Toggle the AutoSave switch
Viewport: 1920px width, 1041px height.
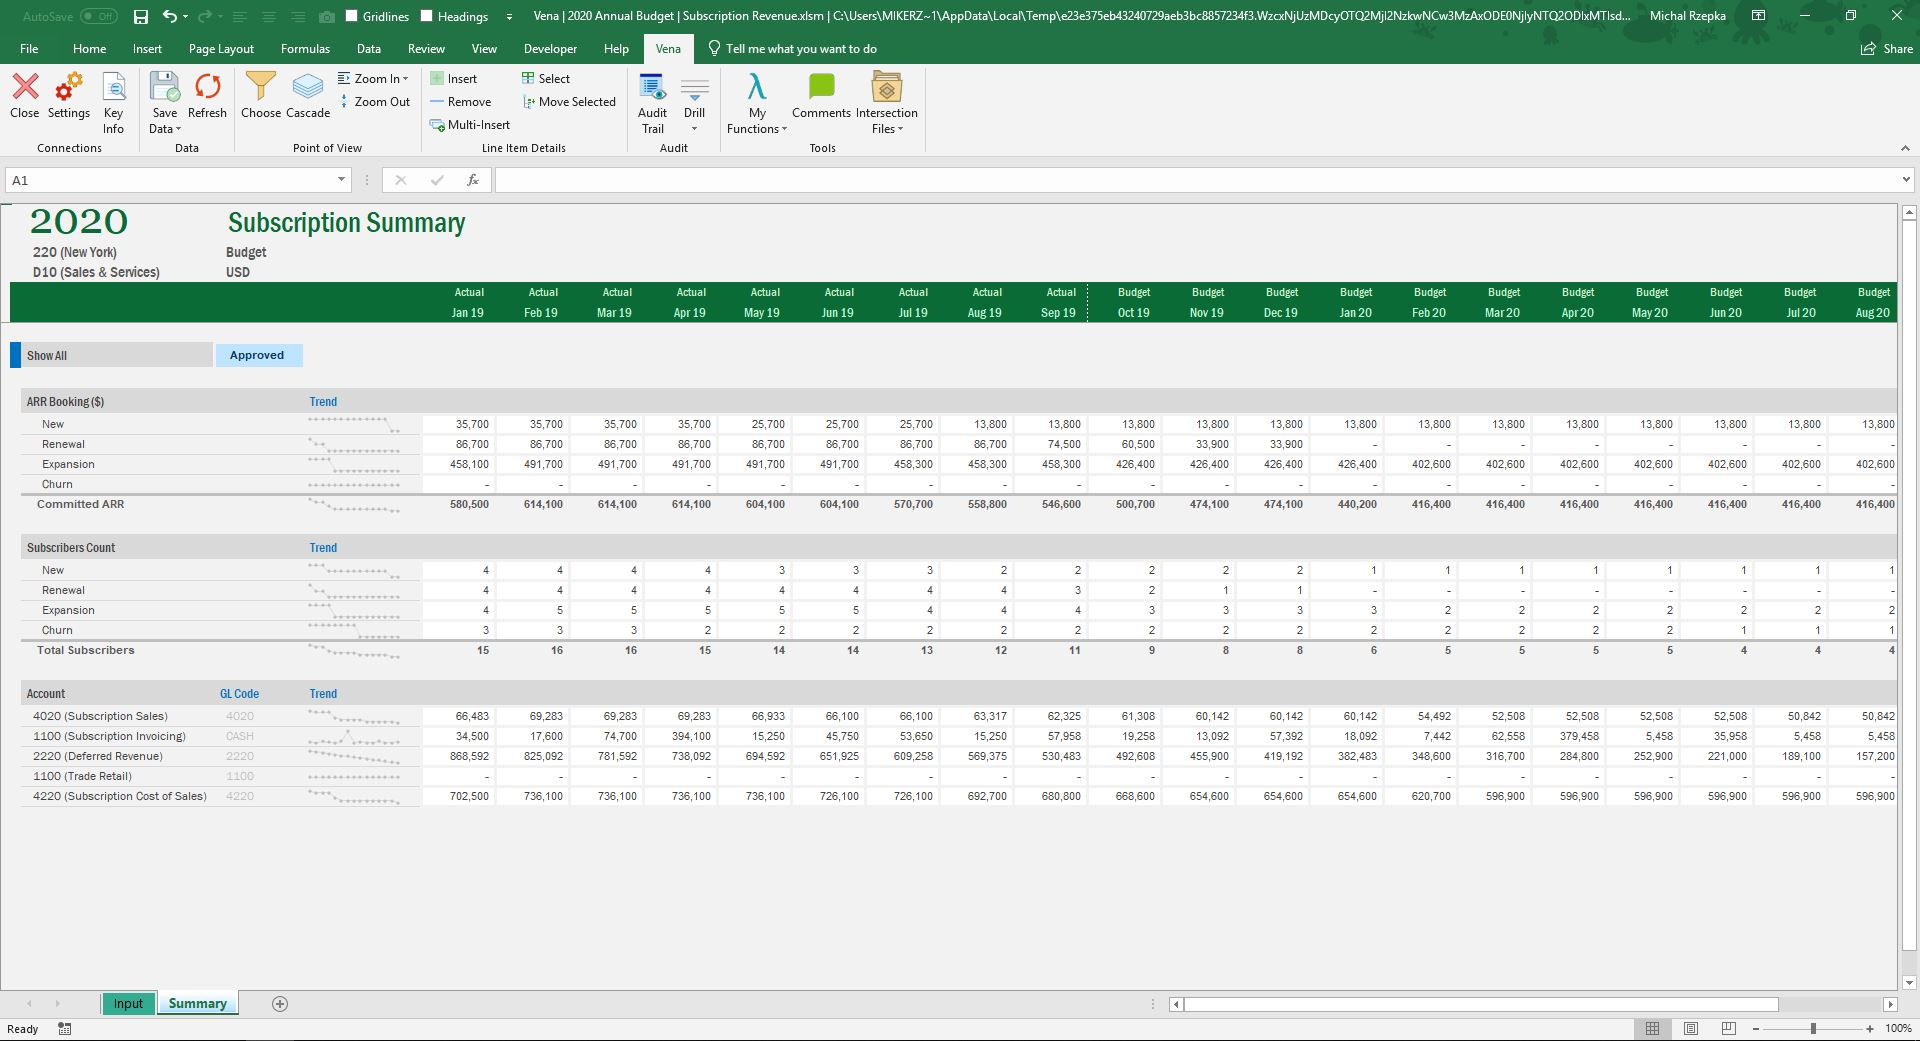[99, 16]
